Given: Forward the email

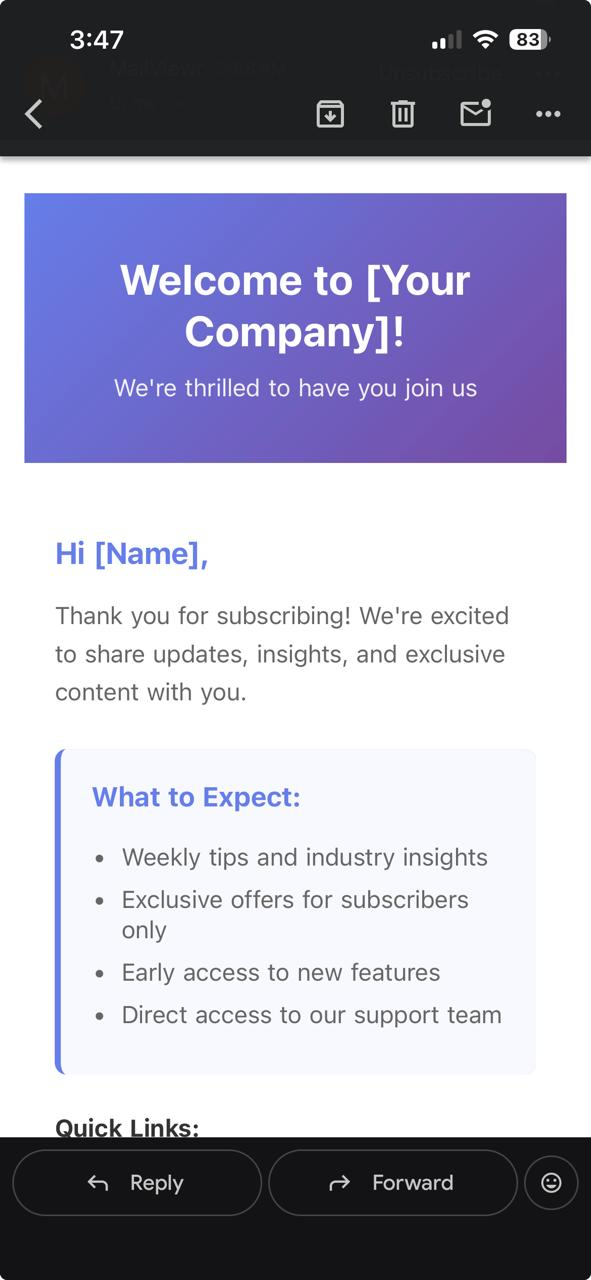Looking at the screenshot, I should pyautogui.click(x=392, y=1183).
